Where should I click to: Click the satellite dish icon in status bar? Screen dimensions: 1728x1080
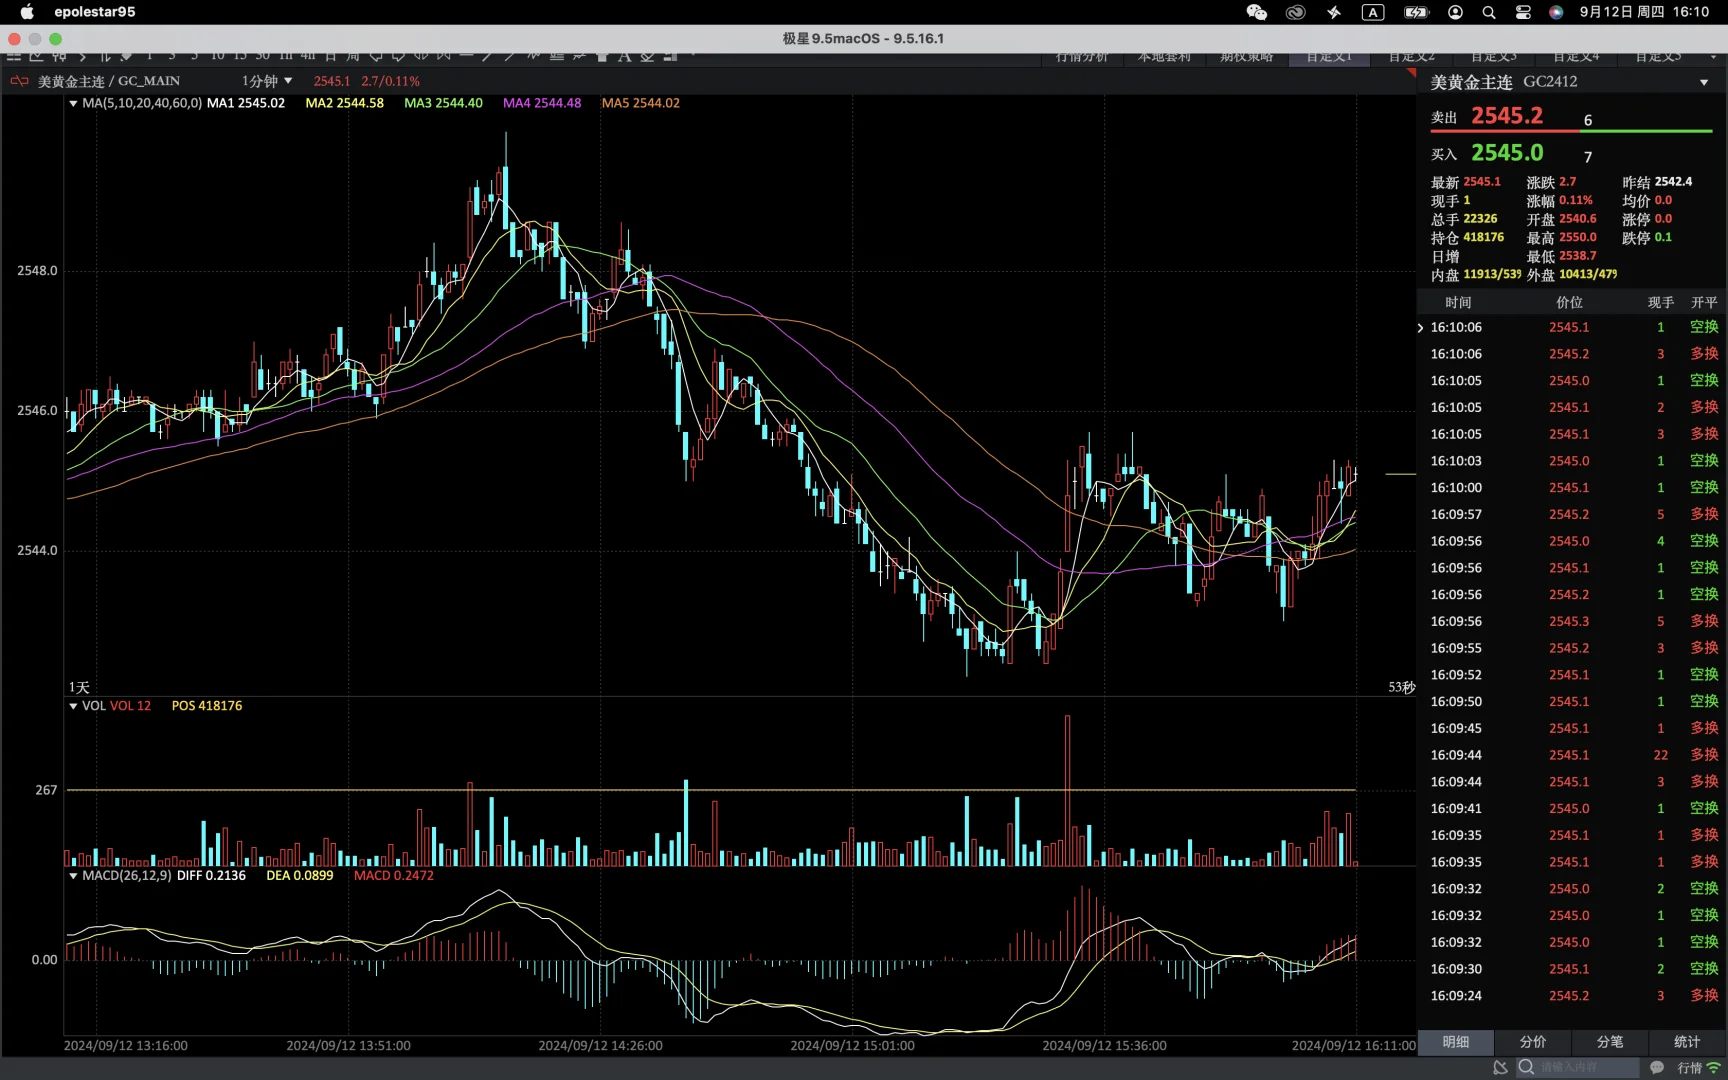coord(1500,1068)
